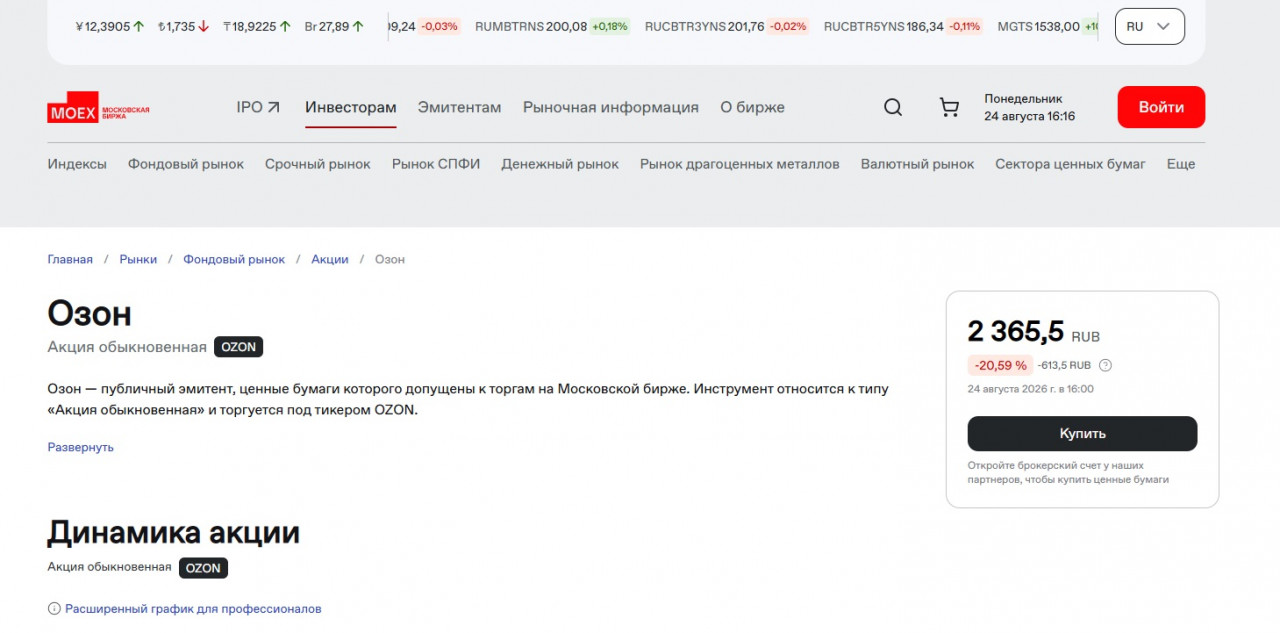Click the Войти login button
The image size is (1280, 633).
coord(1161,107)
